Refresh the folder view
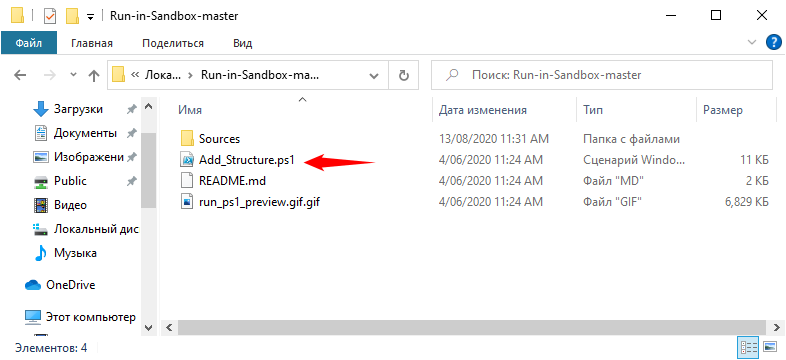The image size is (786, 360). (404, 75)
